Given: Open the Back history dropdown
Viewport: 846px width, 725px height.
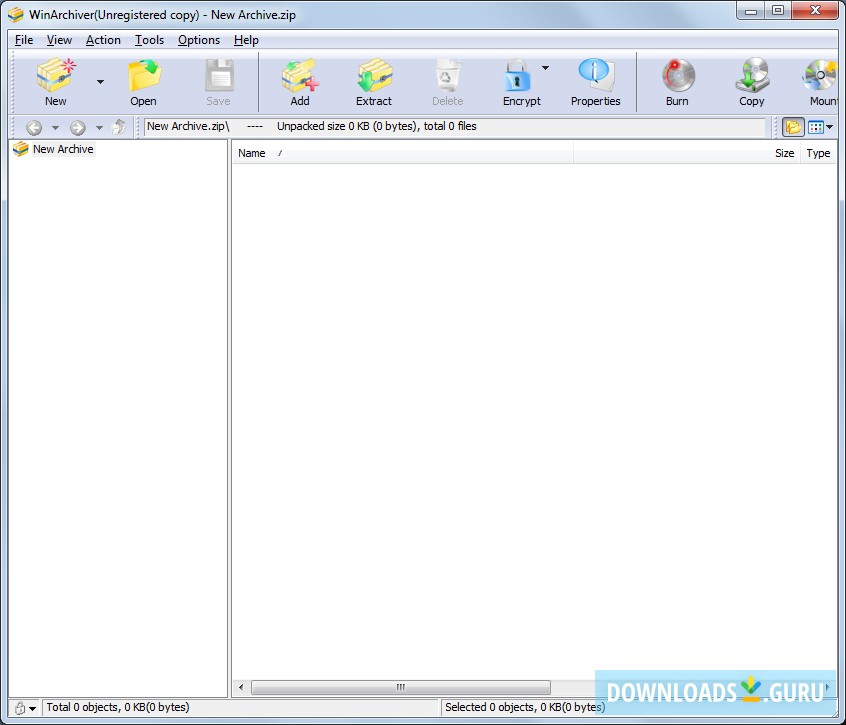Looking at the screenshot, I should coord(55,128).
